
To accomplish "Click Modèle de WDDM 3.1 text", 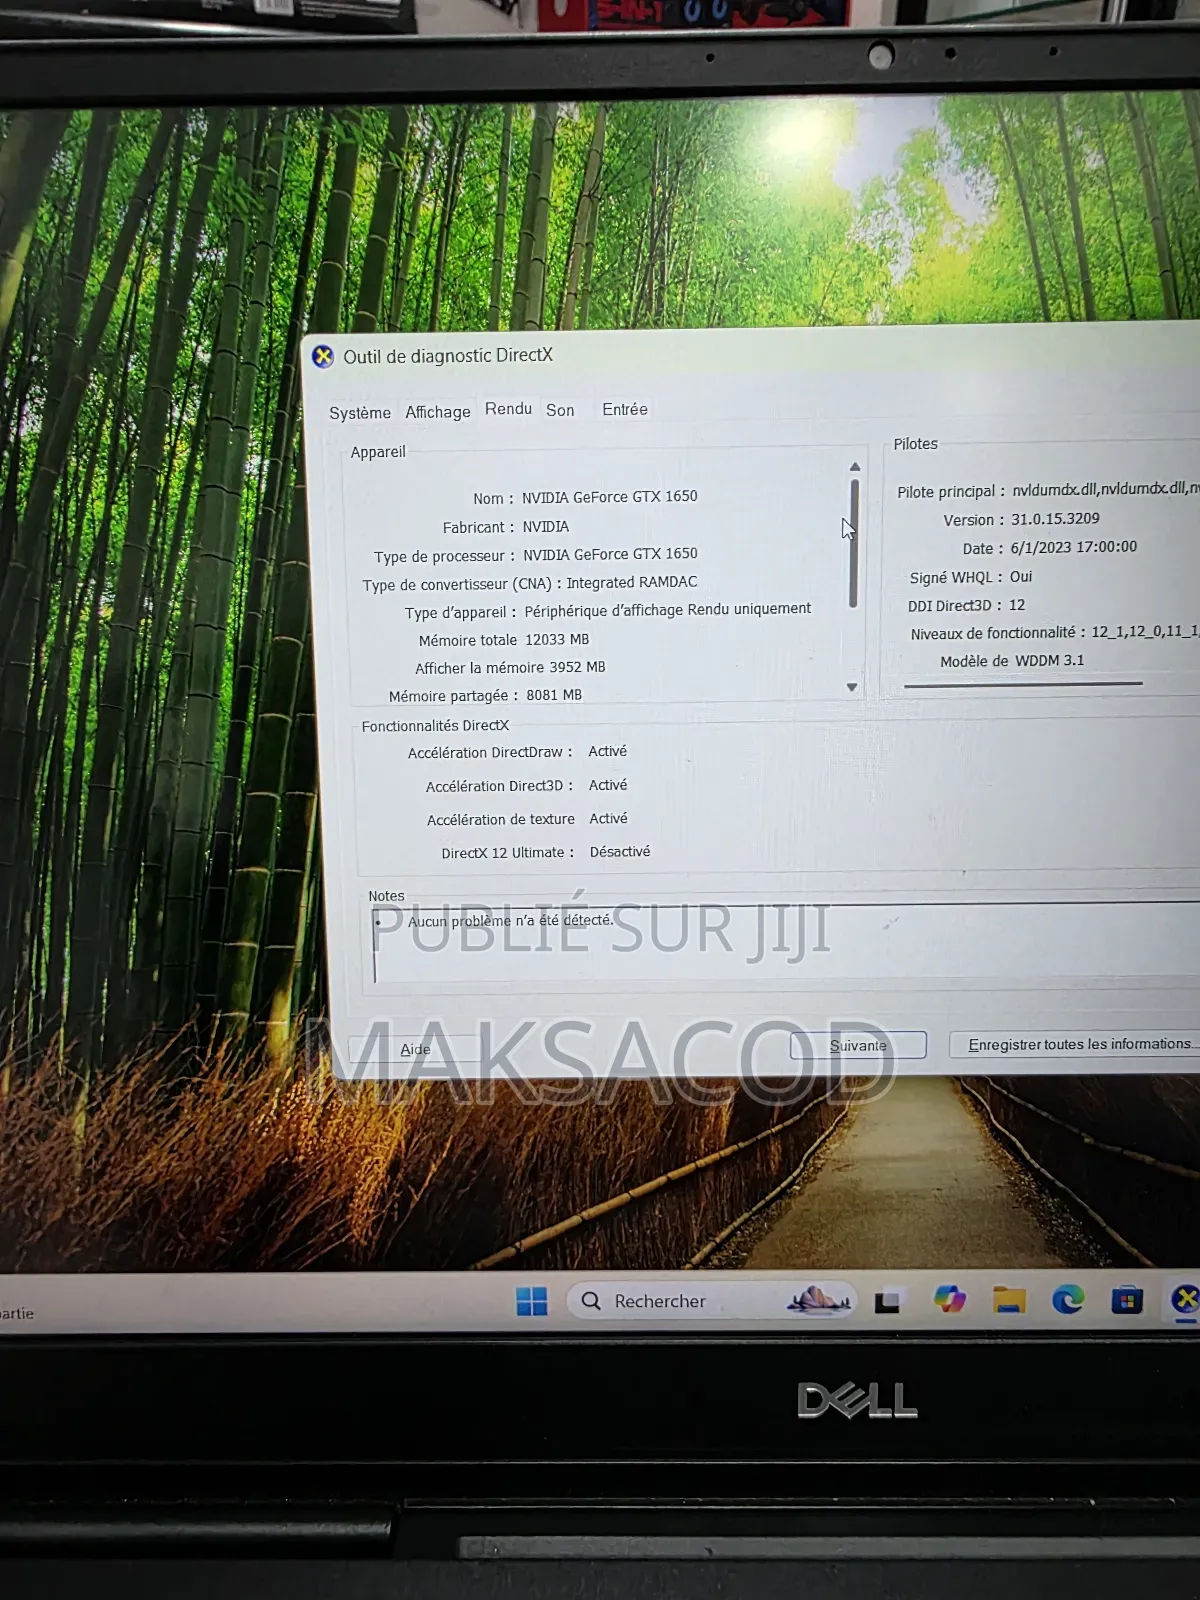I will (x=1012, y=661).
